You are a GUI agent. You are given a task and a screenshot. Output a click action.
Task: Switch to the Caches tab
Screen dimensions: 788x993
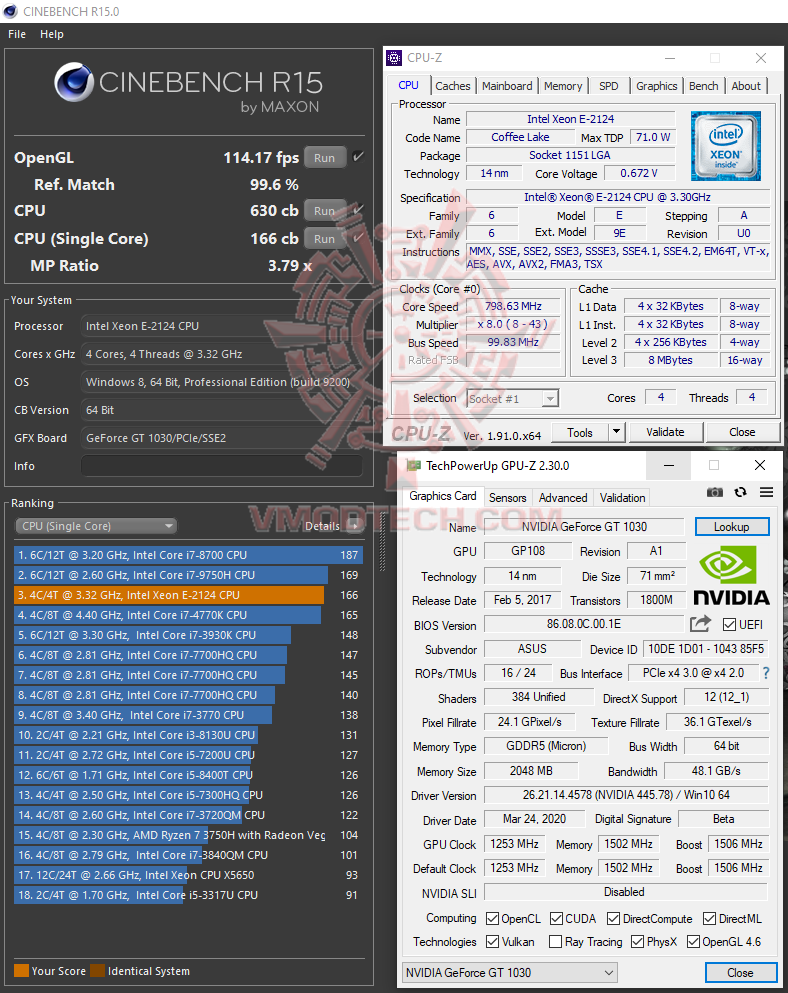(x=452, y=86)
